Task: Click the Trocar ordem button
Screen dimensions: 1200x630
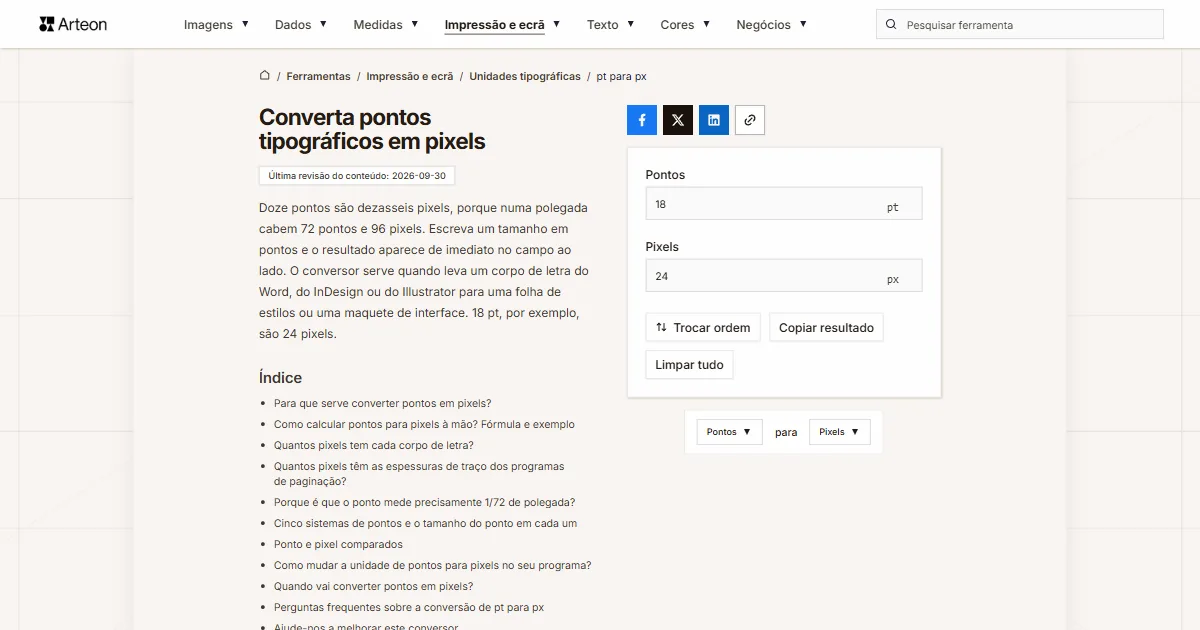Action: [703, 328]
